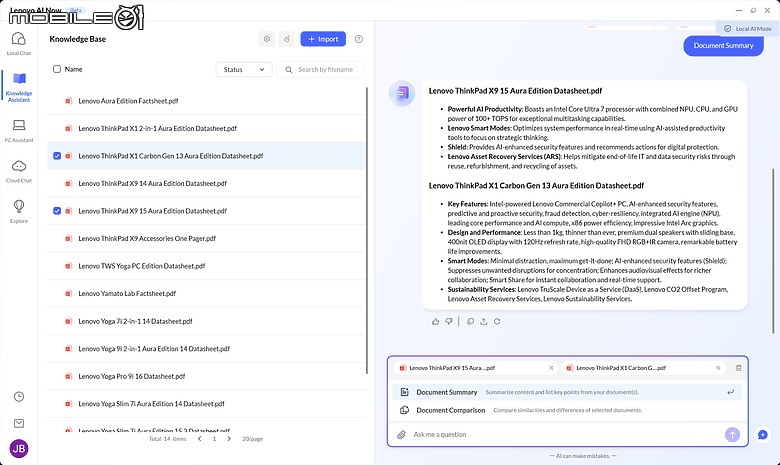Open the Status dropdown filter
This screenshot has width=780, height=465.
click(x=244, y=70)
